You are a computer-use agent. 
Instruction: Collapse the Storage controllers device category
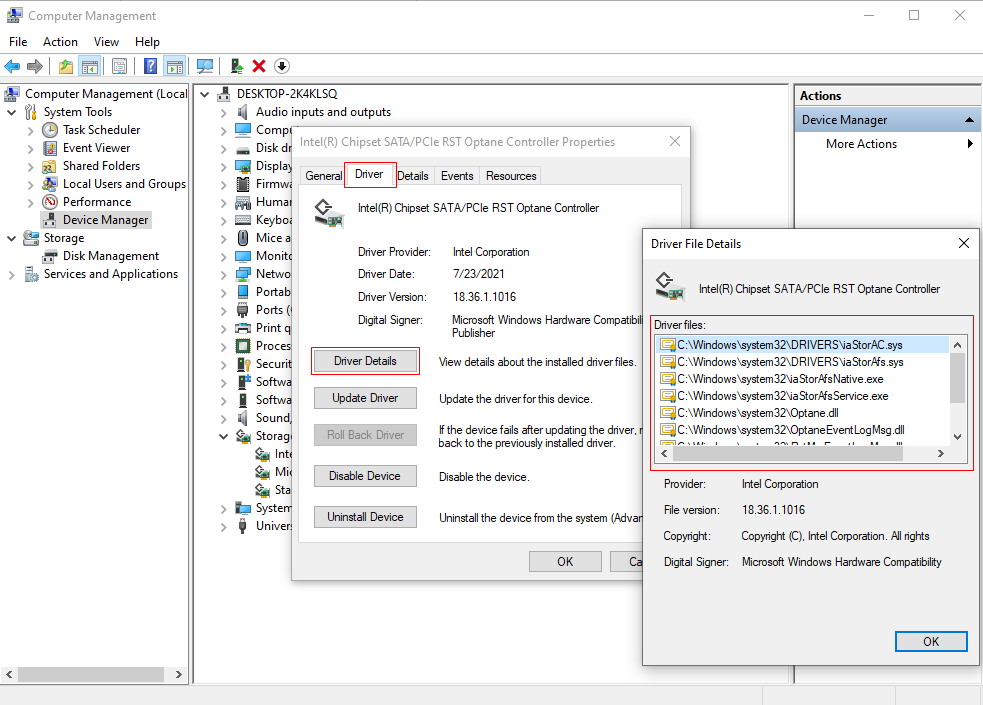[224, 435]
